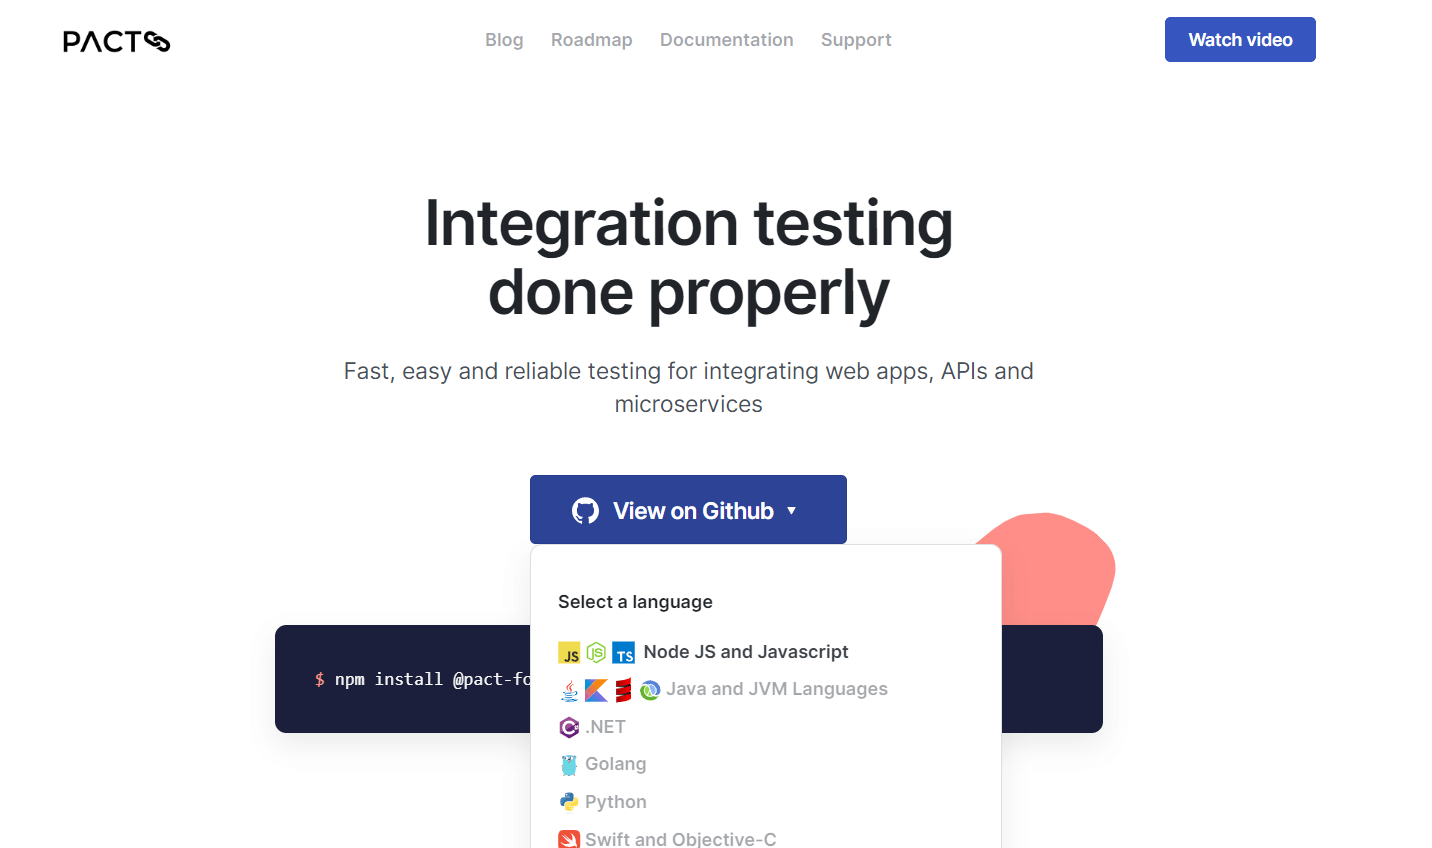Click the Clojure icon beside Java languages

click(649, 689)
